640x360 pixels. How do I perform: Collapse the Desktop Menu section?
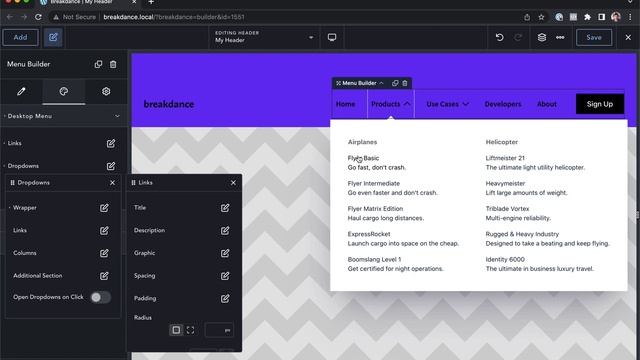click(x=117, y=116)
